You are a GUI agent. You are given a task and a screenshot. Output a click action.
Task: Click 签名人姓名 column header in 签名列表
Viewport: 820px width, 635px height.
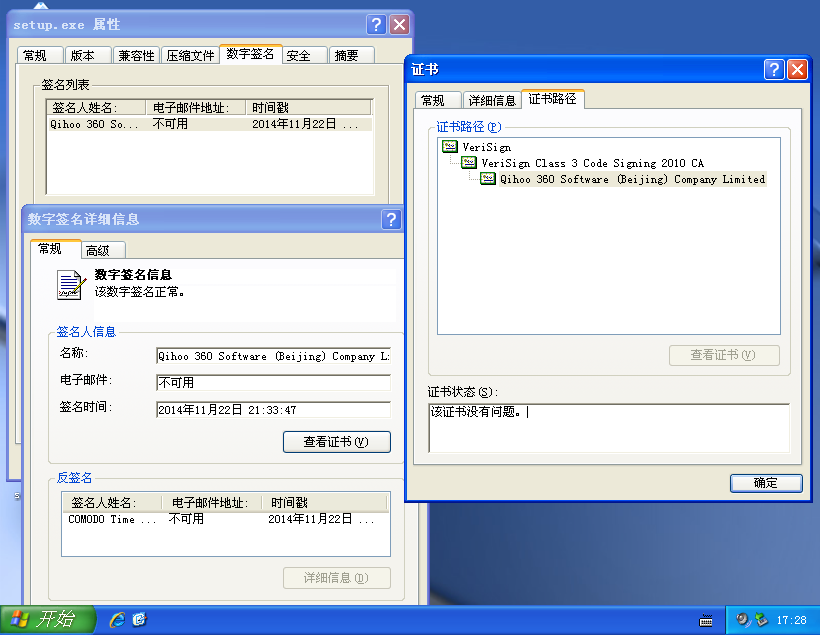(x=96, y=108)
